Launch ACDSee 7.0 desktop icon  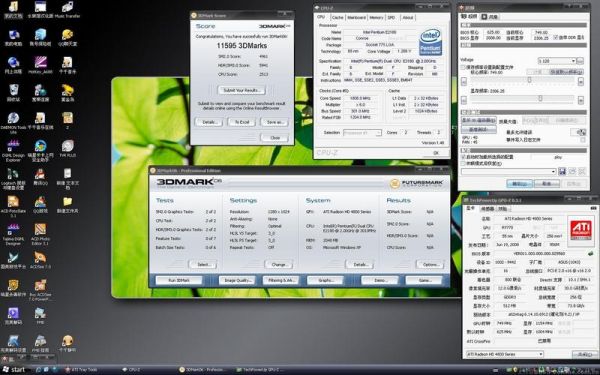40,260
